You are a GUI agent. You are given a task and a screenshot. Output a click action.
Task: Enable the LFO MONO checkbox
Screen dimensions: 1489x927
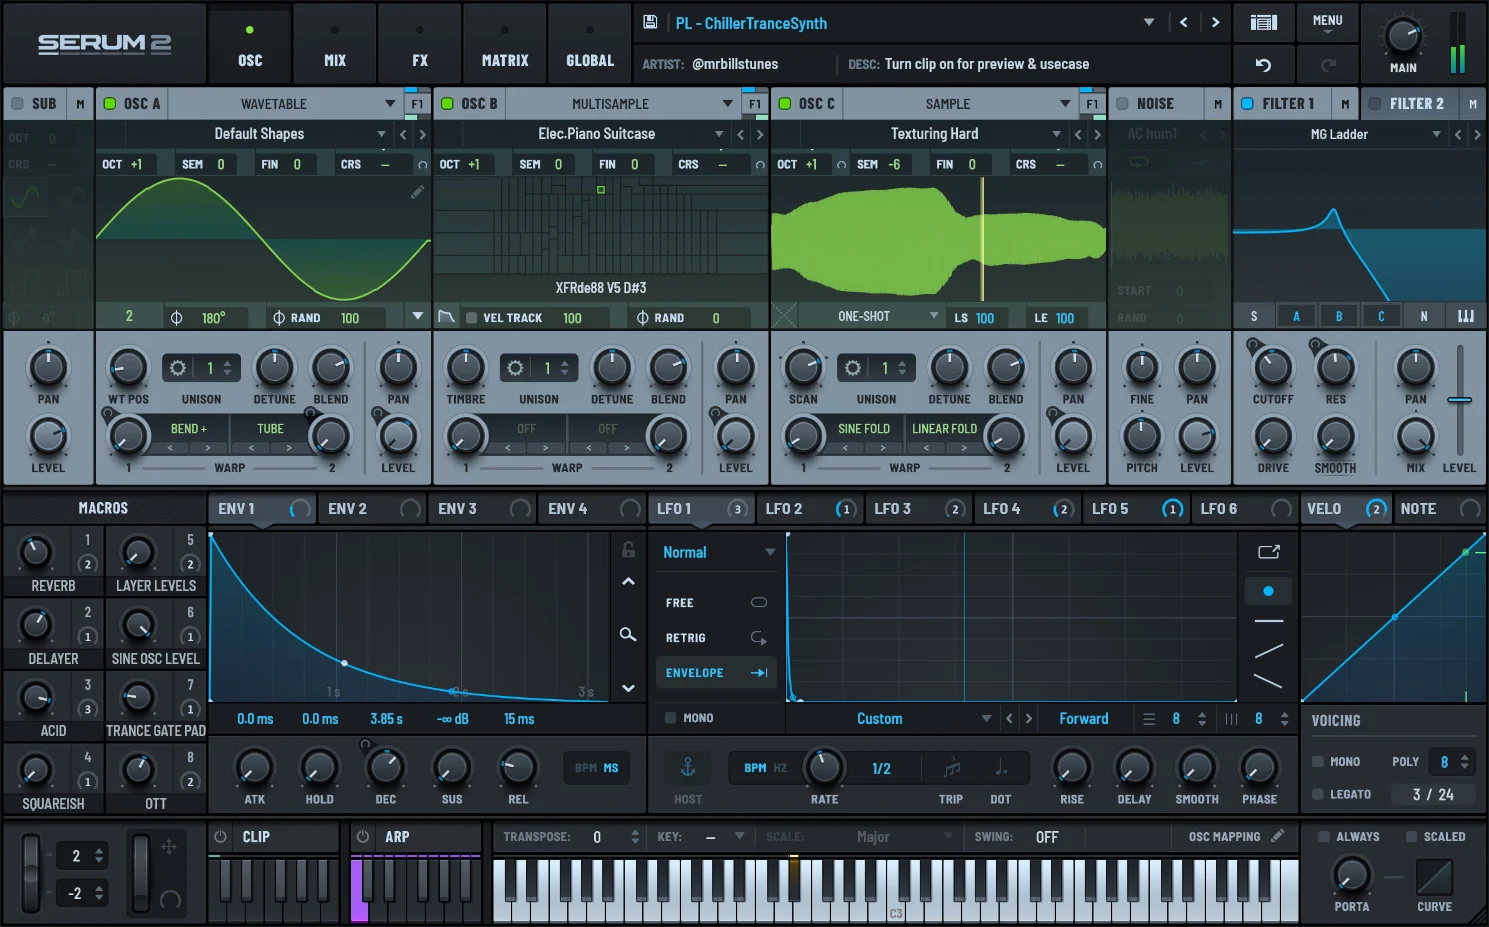click(x=670, y=718)
